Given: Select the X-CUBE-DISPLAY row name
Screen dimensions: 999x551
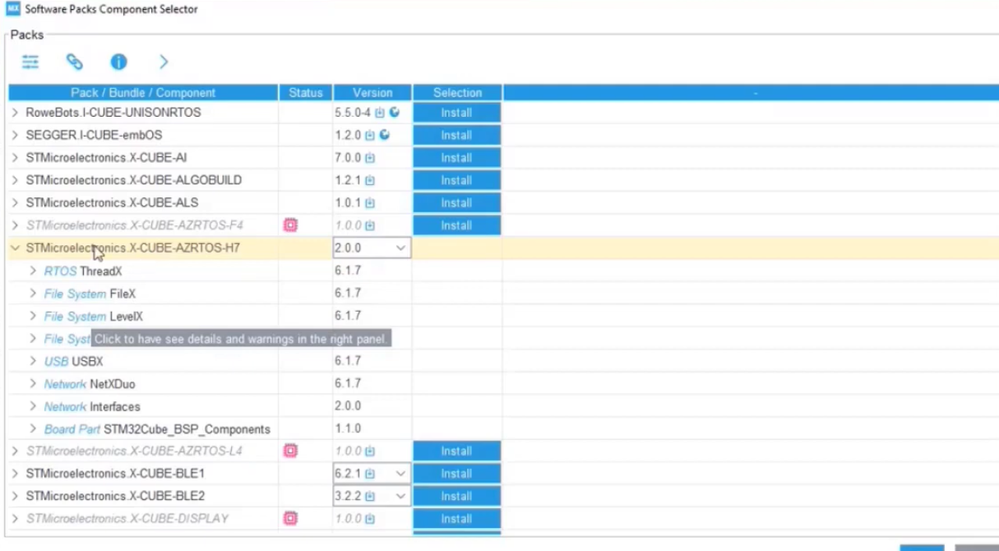Looking at the screenshot, I should 127,519.
